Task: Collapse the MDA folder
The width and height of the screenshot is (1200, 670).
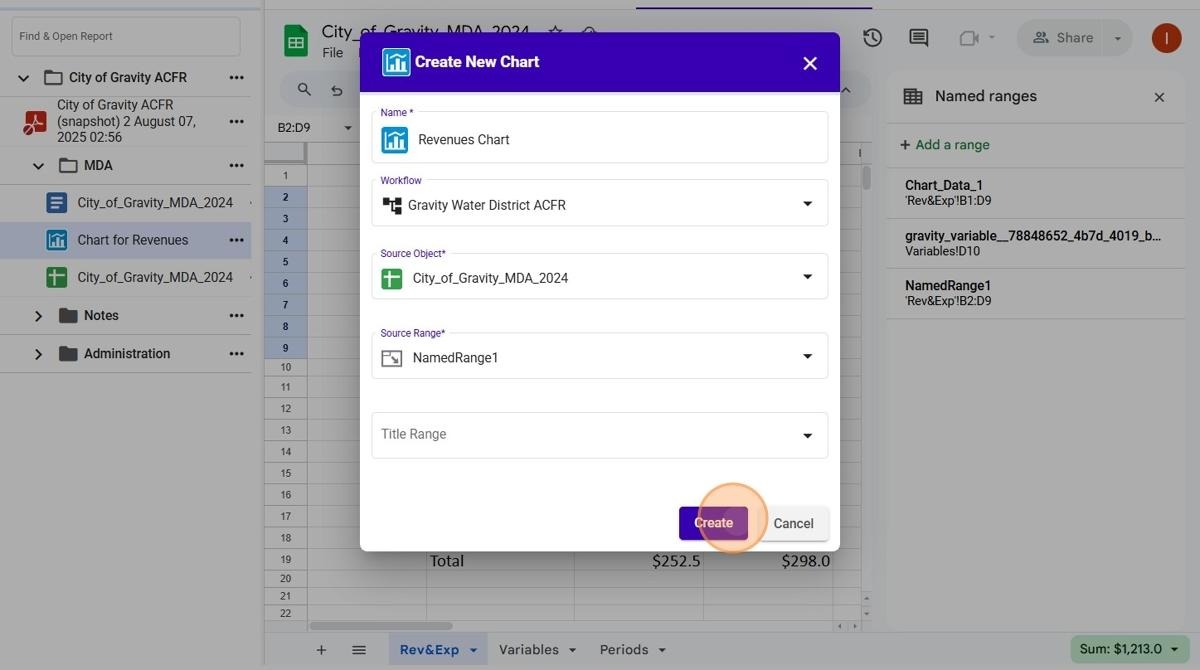Action: tap(39, 166)
